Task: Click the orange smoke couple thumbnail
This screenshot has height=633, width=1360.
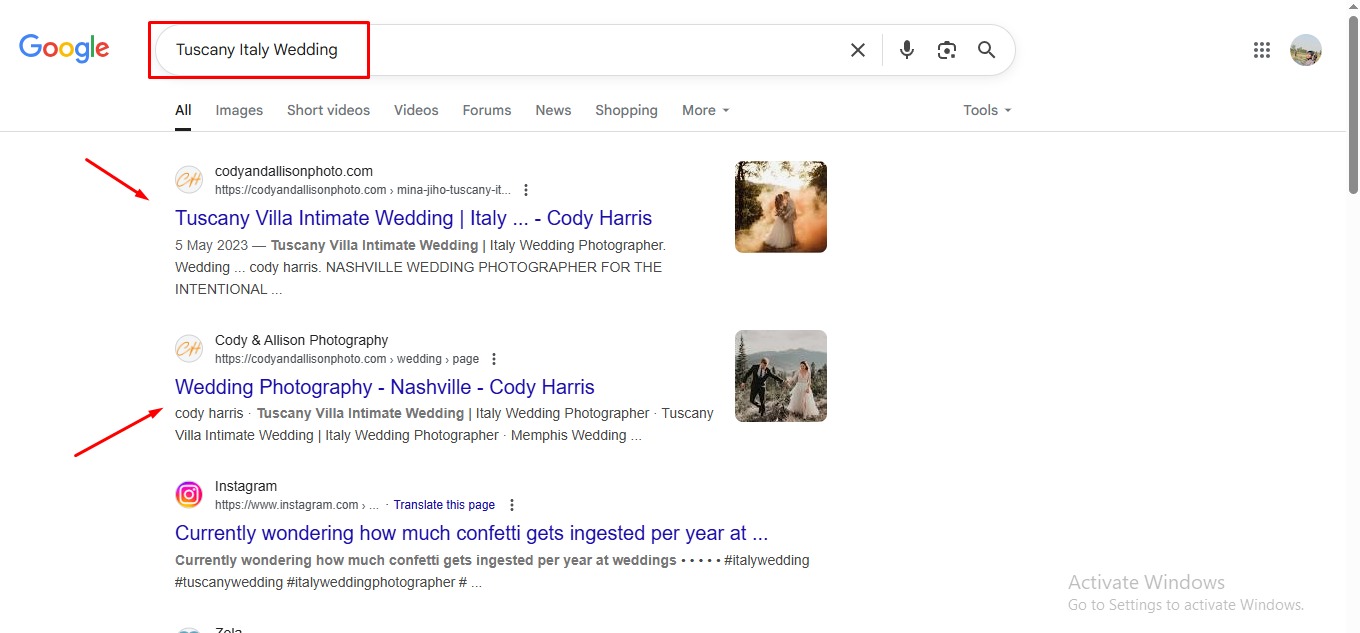Action: coord(780,207)
